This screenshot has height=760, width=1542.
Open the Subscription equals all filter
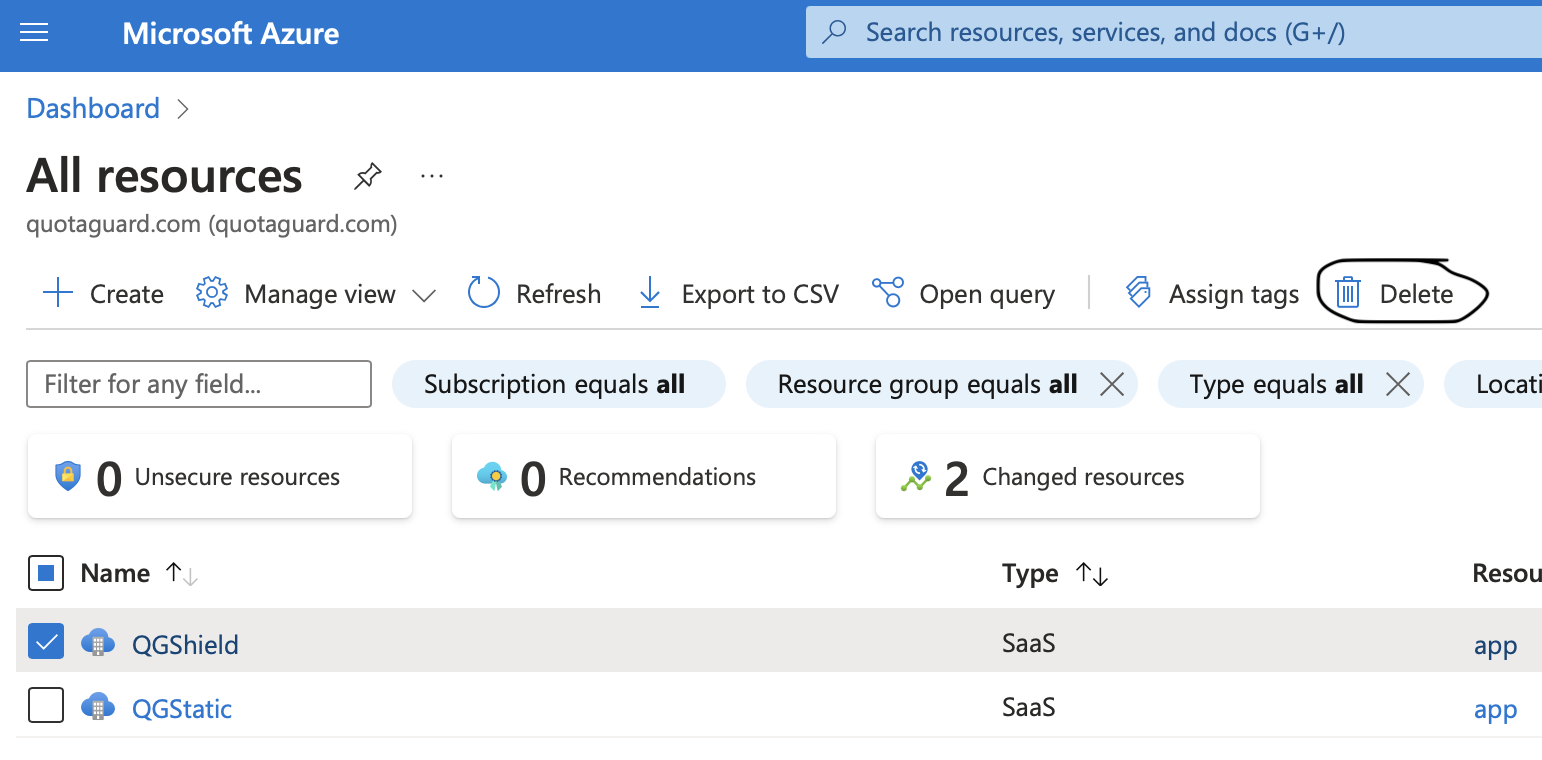558,385
